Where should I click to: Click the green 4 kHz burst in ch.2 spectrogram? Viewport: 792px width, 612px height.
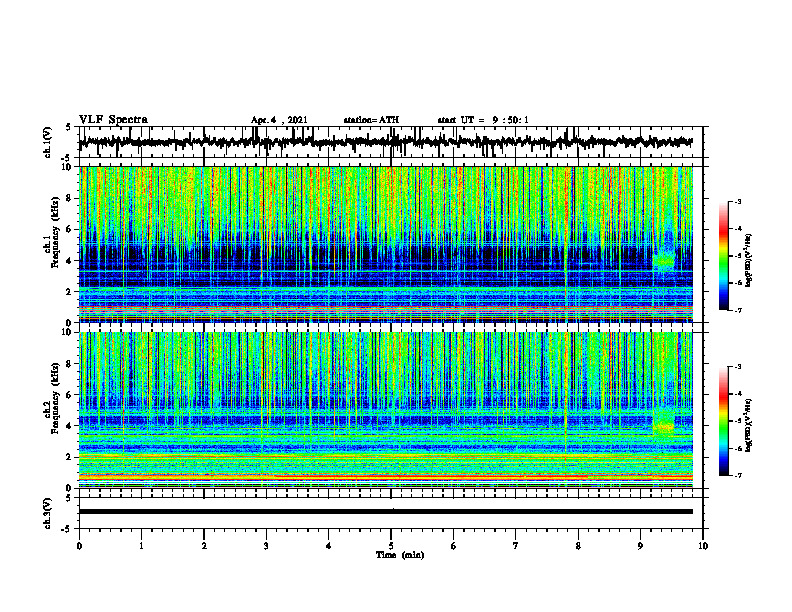click(664, 428)
